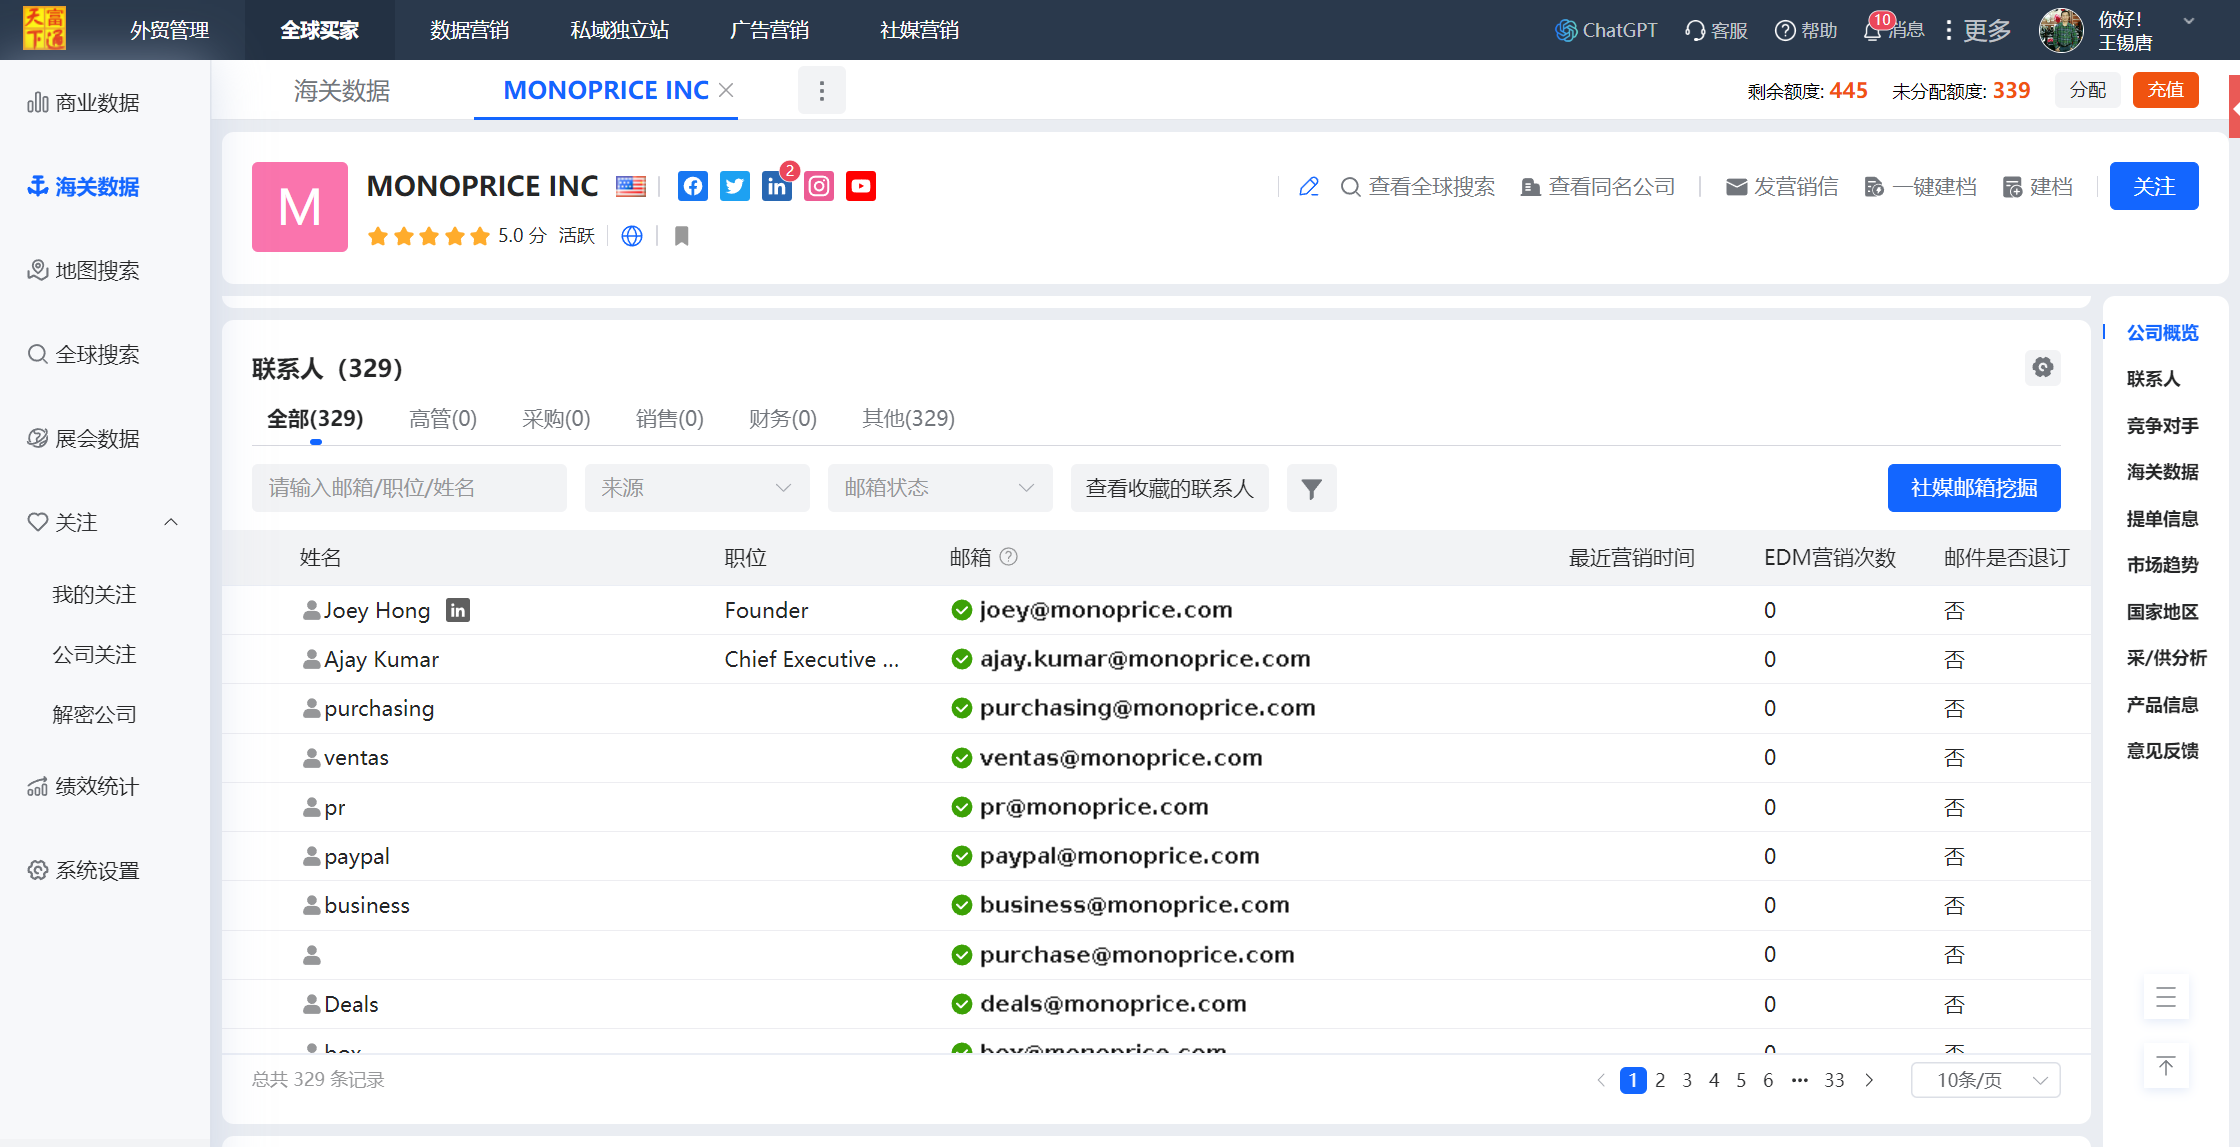Open the 邮箱状态 email status dropdown

(940, 488)
